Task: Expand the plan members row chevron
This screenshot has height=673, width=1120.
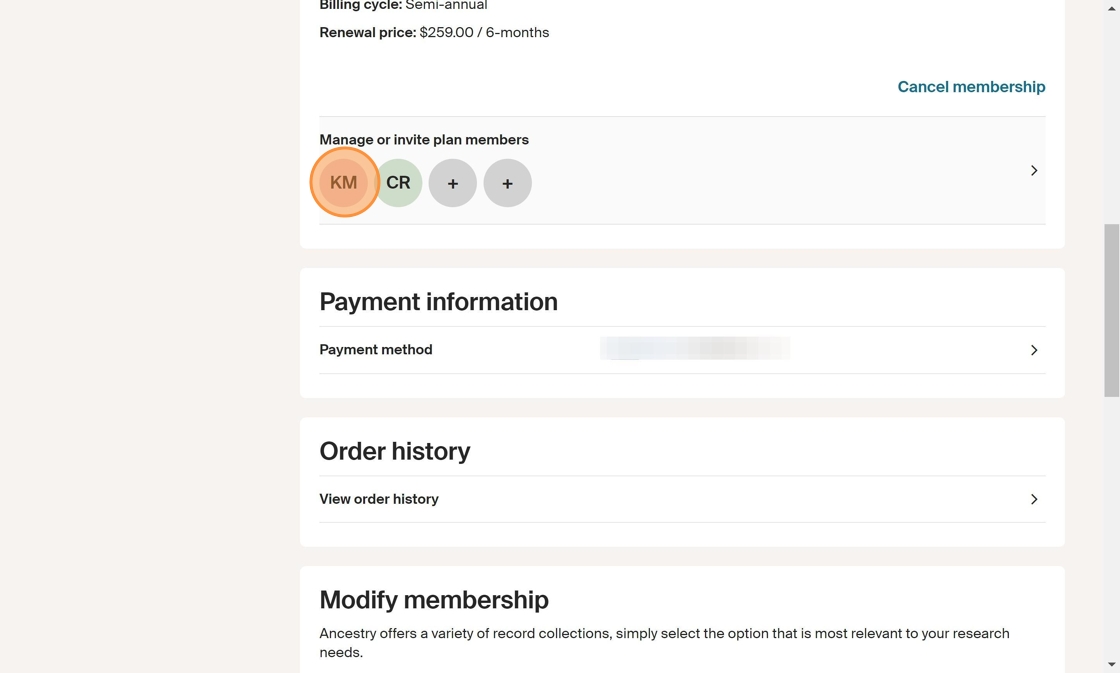Action: tap(1034, 171)
